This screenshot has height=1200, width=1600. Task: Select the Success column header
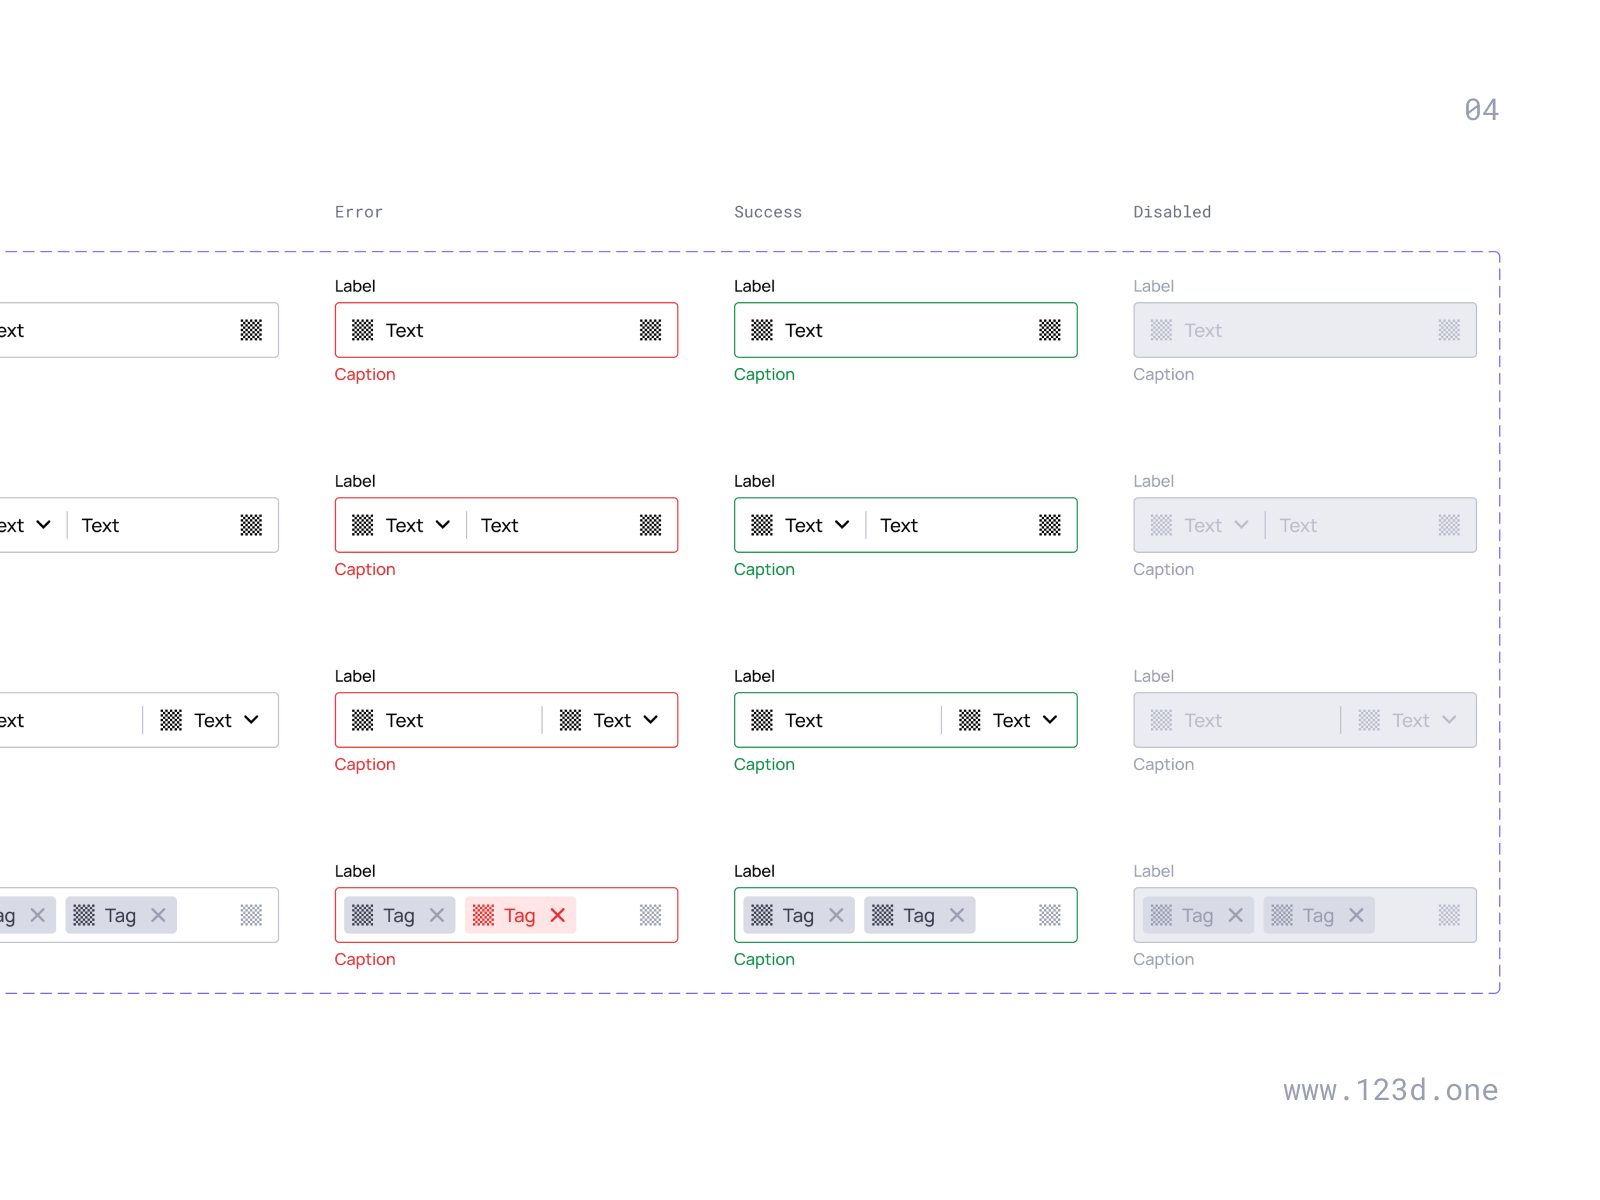tap(768, 212)
